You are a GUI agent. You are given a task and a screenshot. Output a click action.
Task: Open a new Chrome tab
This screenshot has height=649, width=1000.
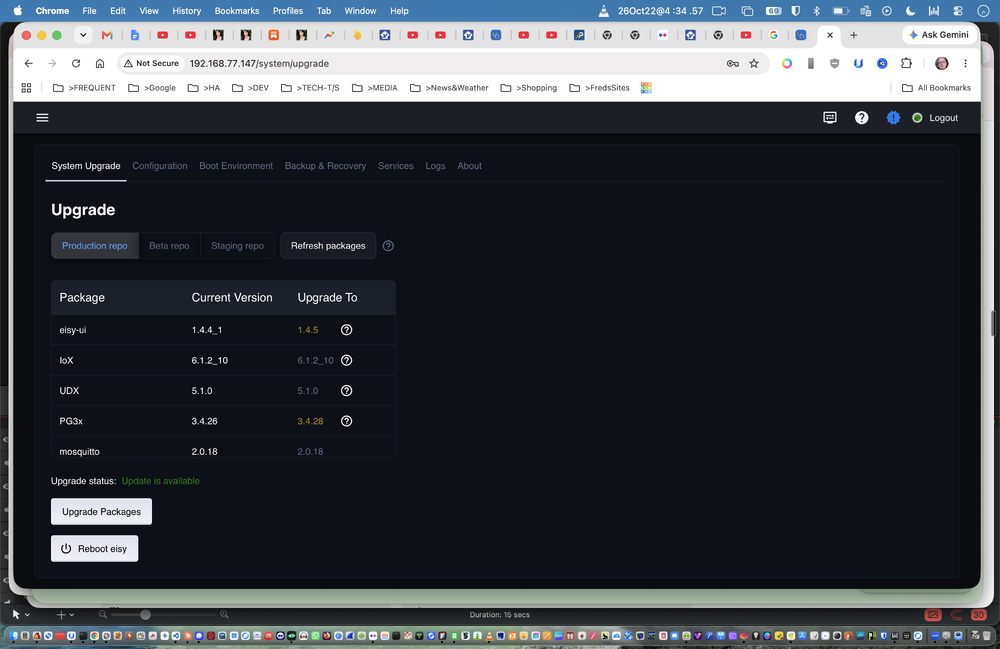[853, 35]
